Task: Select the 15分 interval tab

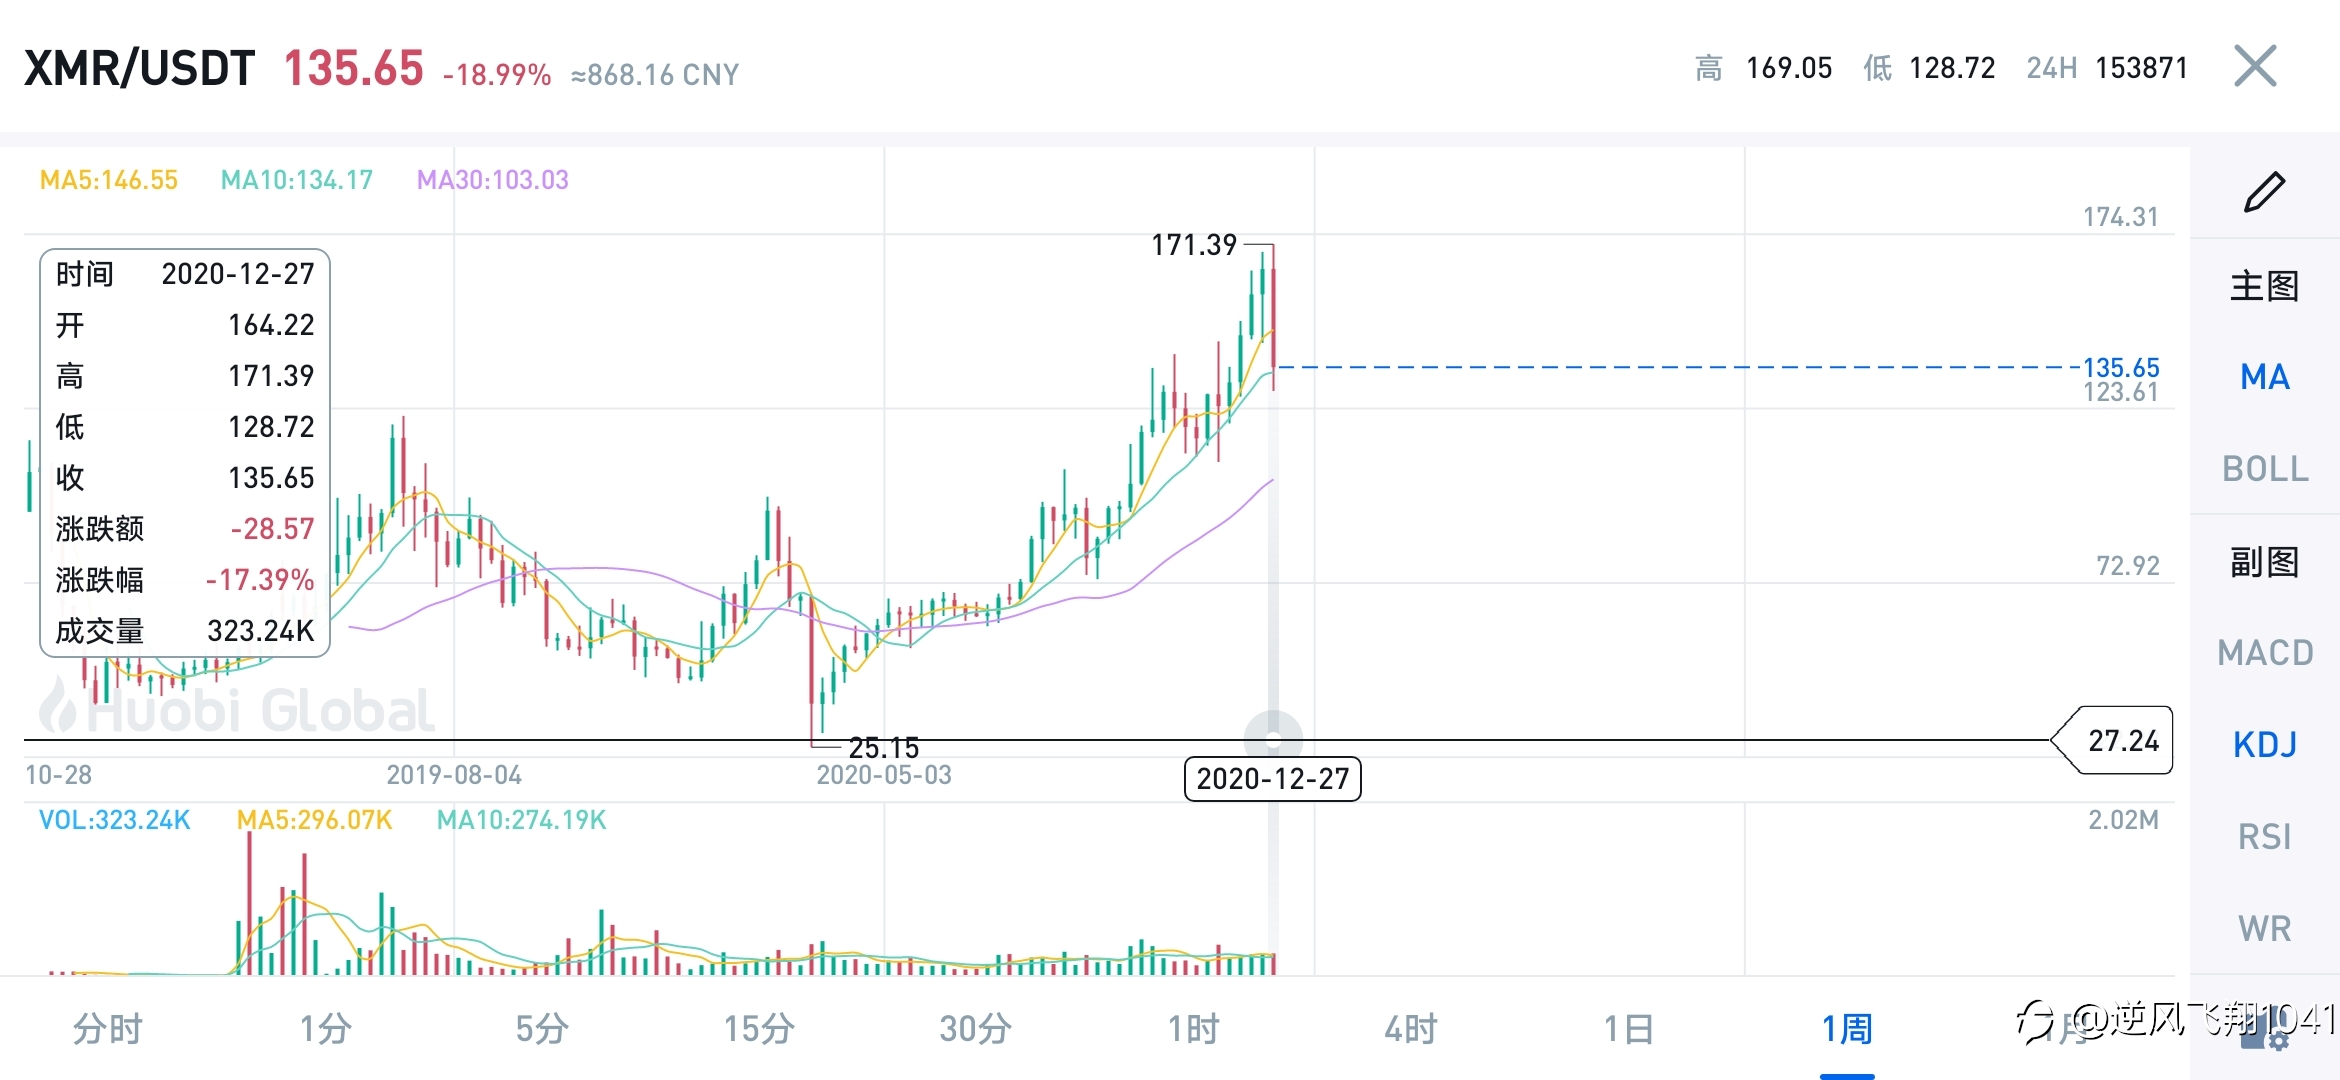Action: point(759,1028)
